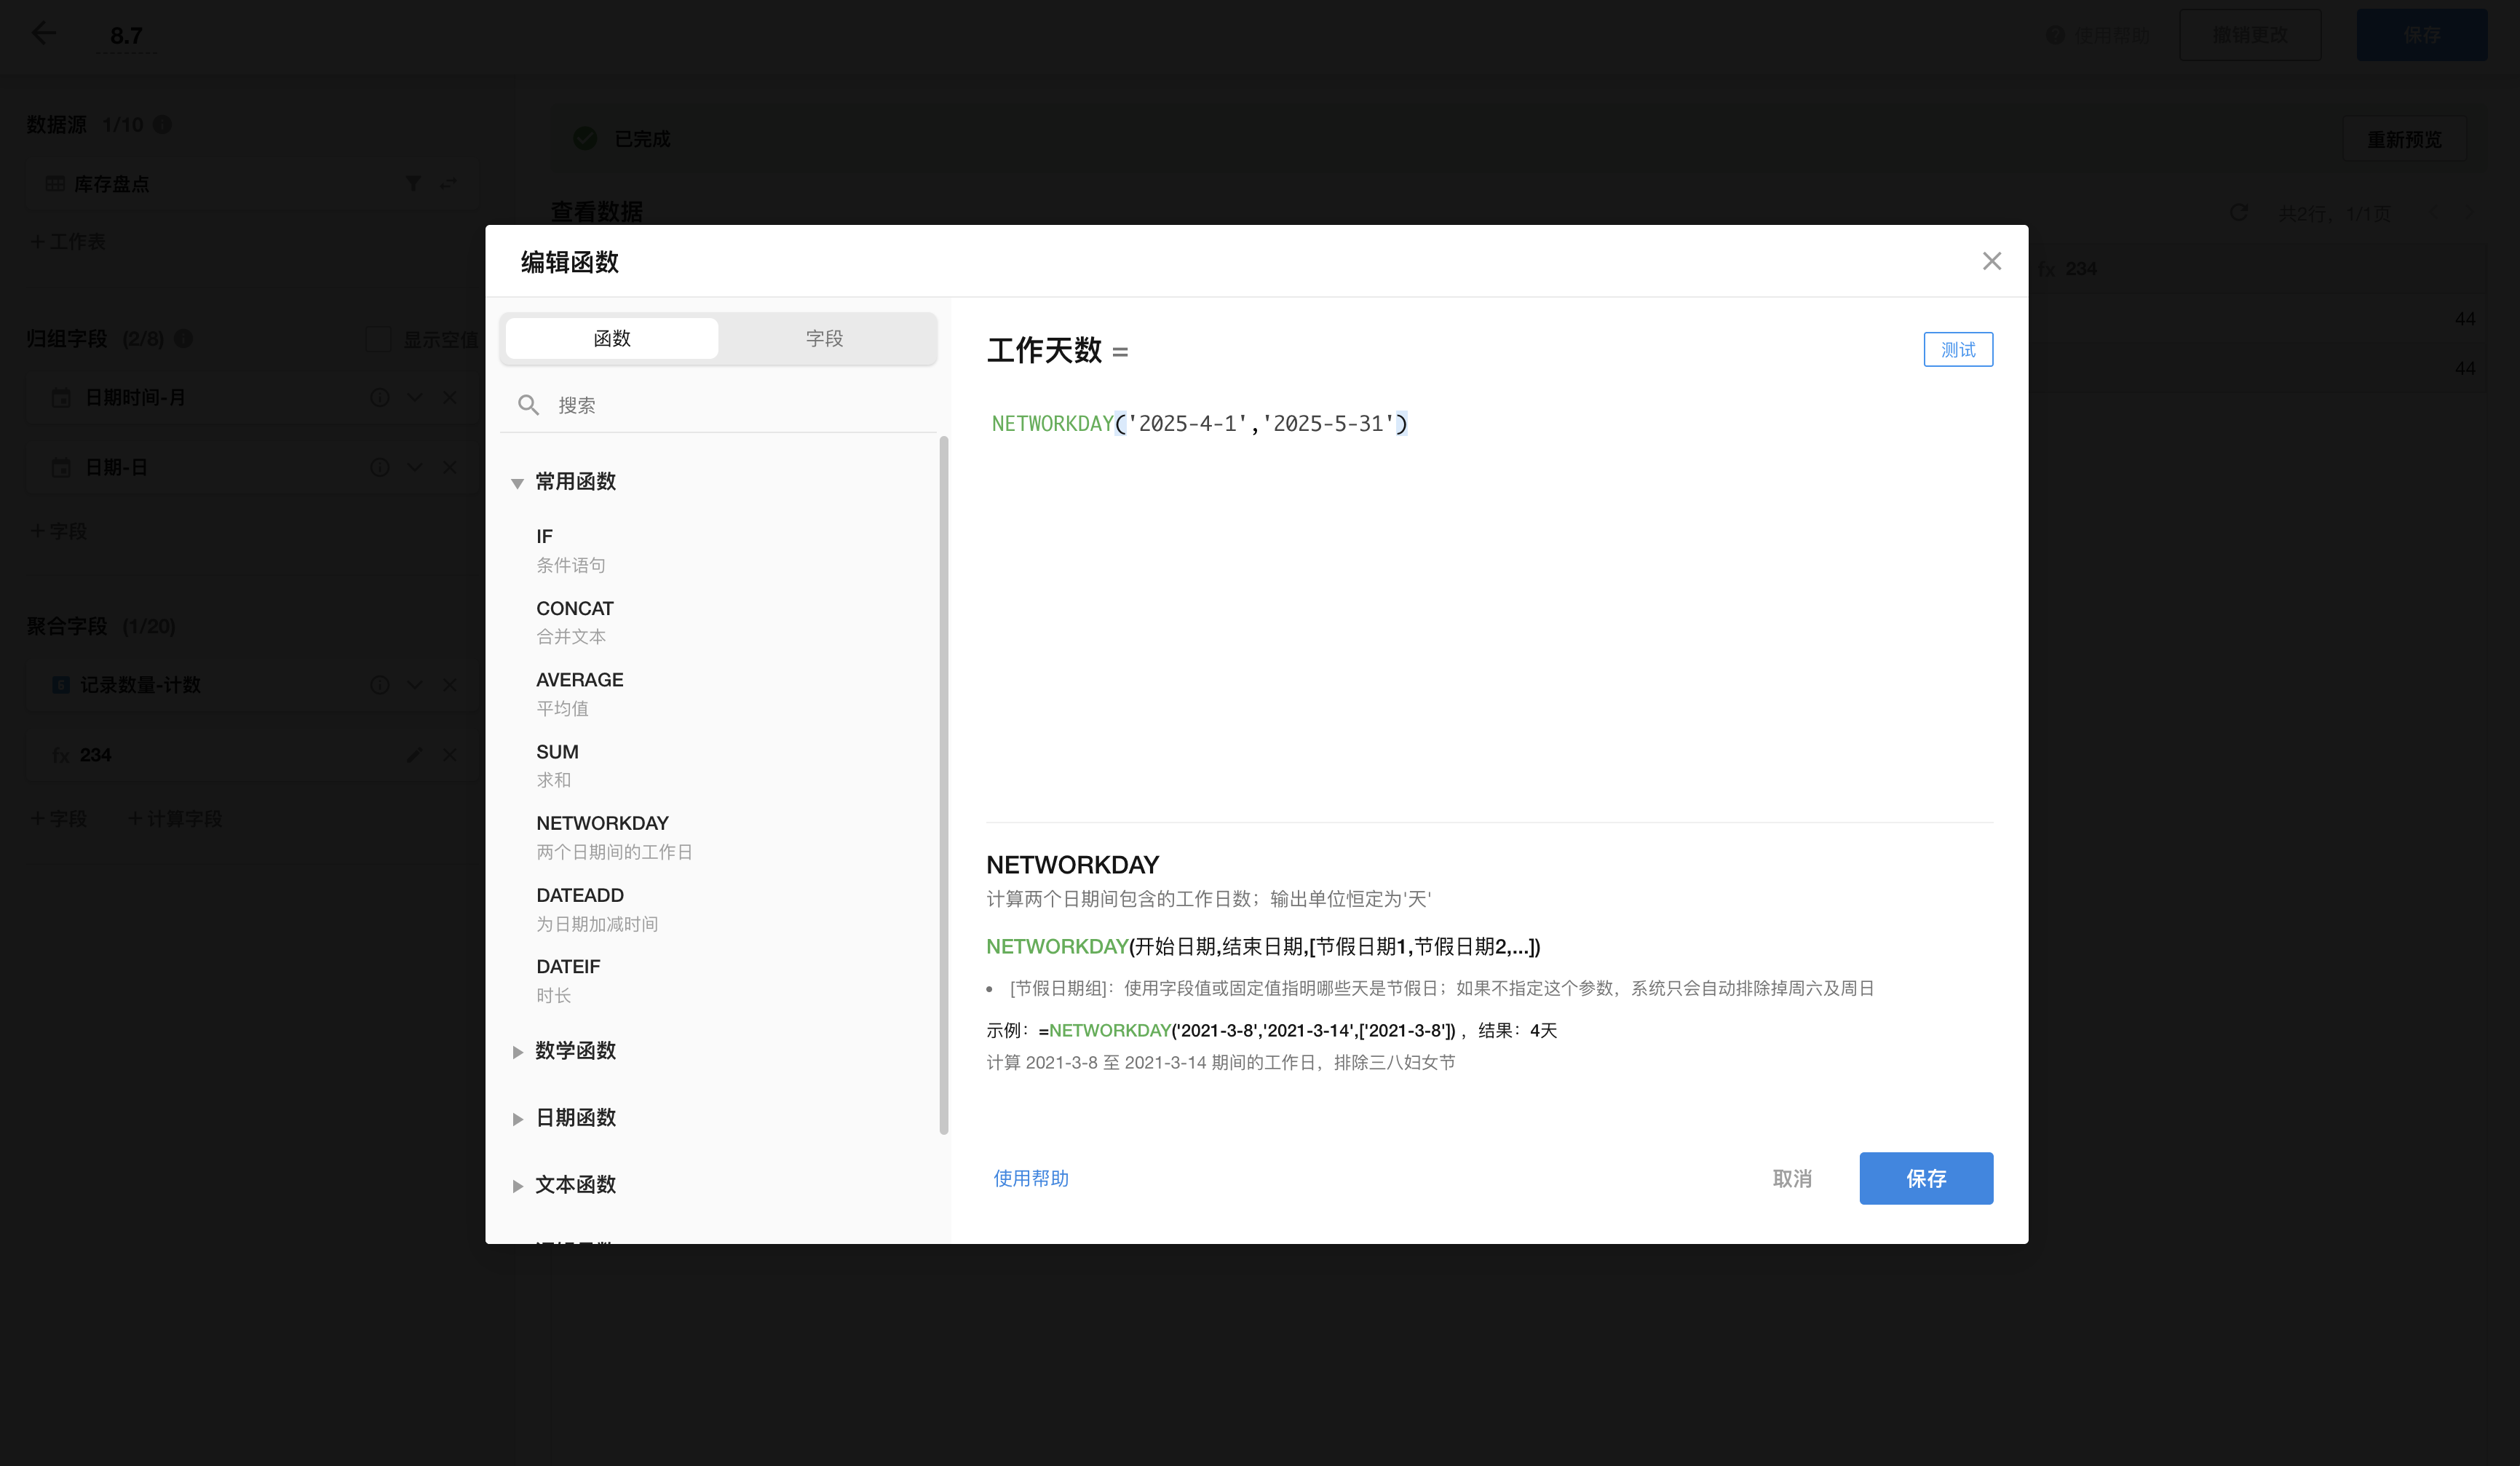
Task: Click the 8.7 title text
Action: [126, 35]
